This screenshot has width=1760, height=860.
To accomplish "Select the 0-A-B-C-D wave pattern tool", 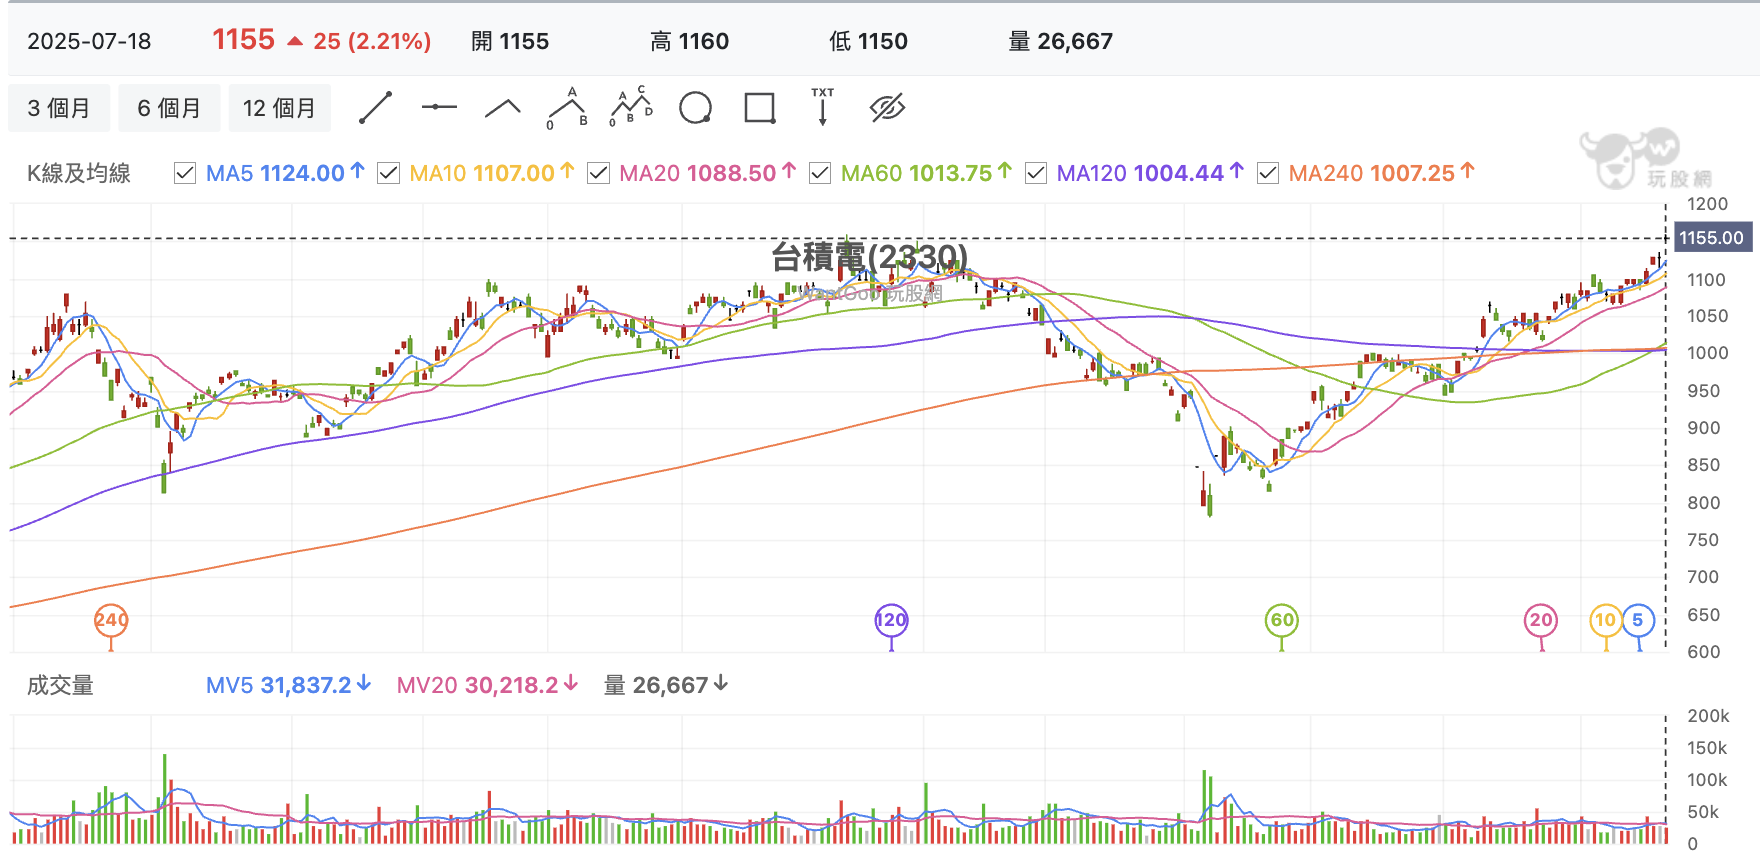I will 631,107.
